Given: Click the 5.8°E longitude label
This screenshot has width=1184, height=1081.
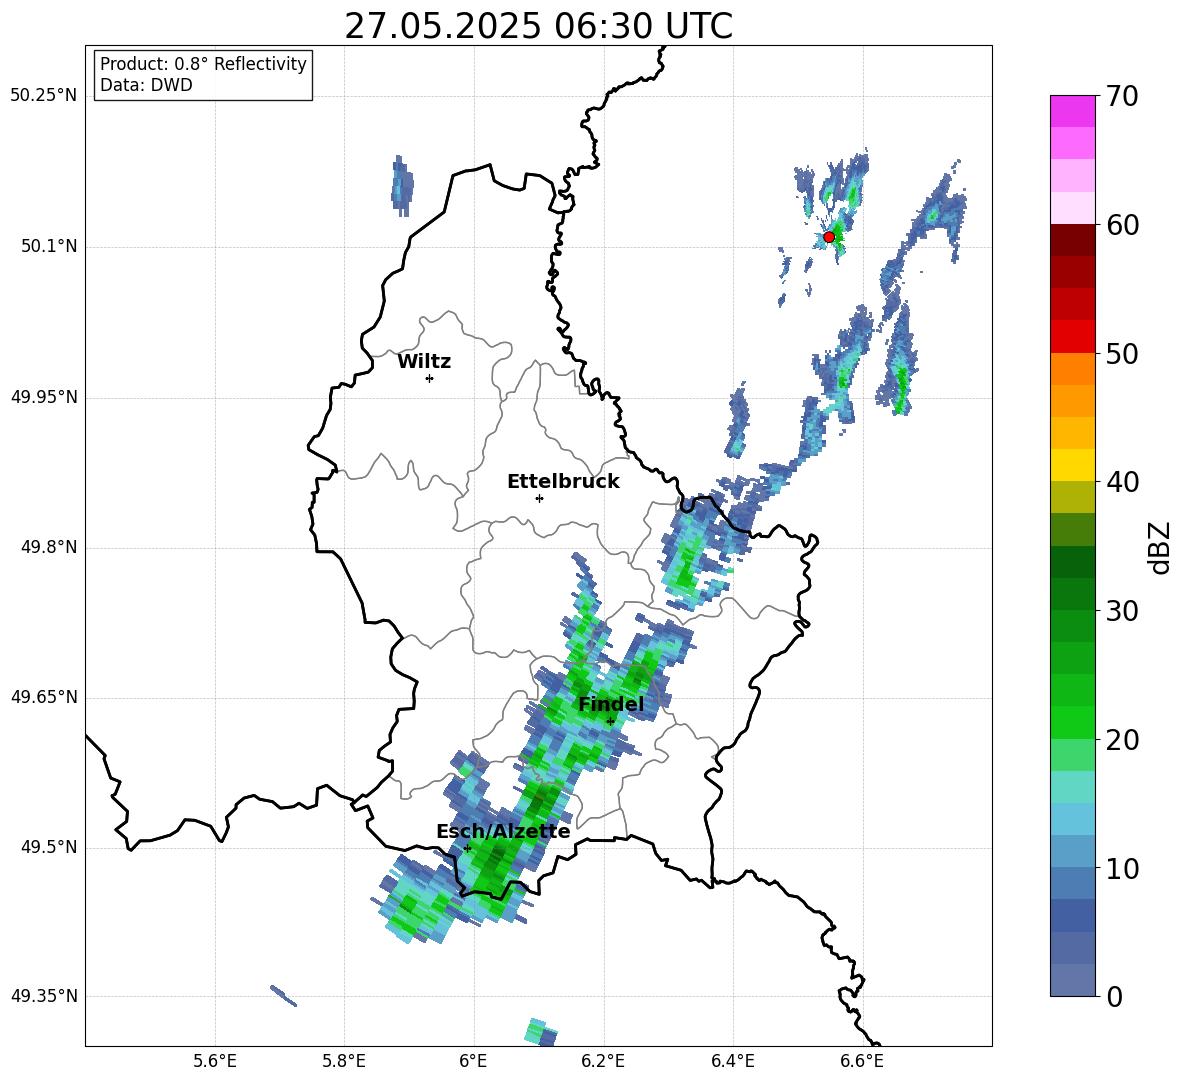Looking at the screenshot, I should [344, 1061].
